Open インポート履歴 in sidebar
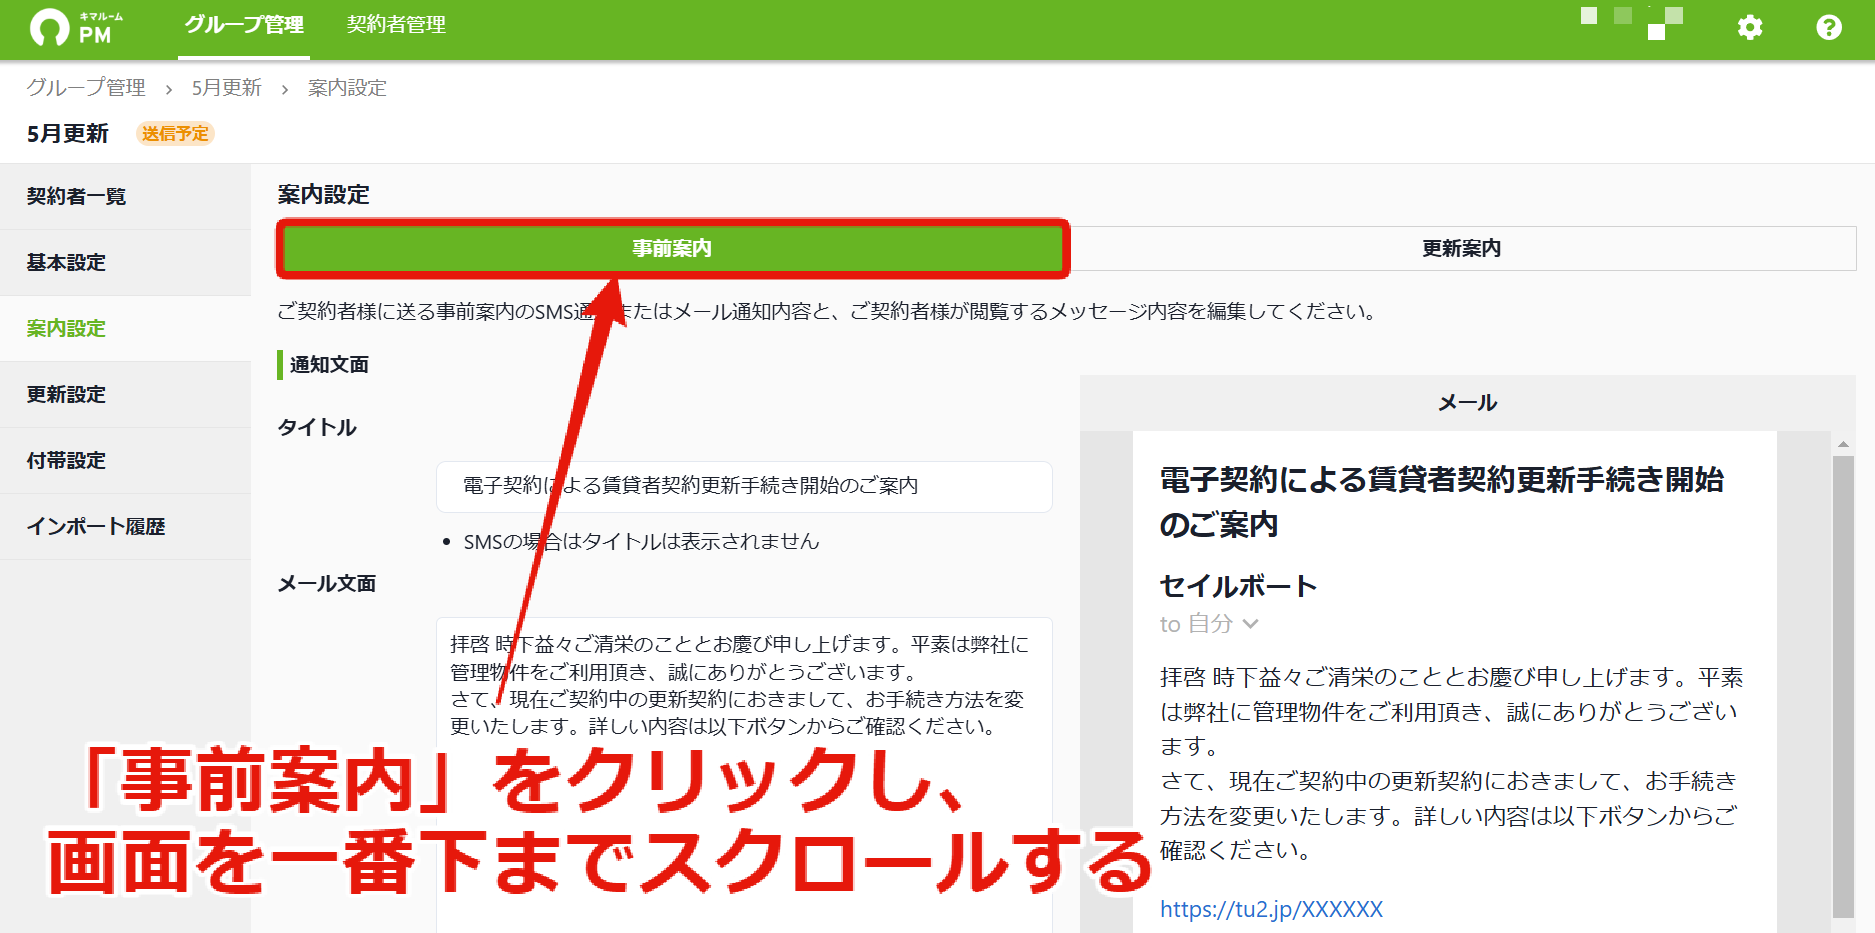 pos(125,527)
